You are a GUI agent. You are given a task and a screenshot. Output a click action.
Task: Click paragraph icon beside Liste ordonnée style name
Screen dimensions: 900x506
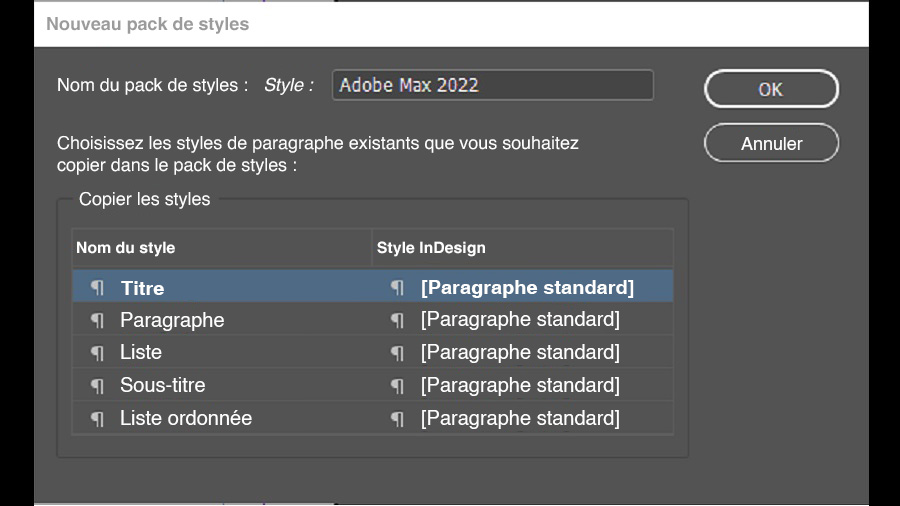coord(97,418)
